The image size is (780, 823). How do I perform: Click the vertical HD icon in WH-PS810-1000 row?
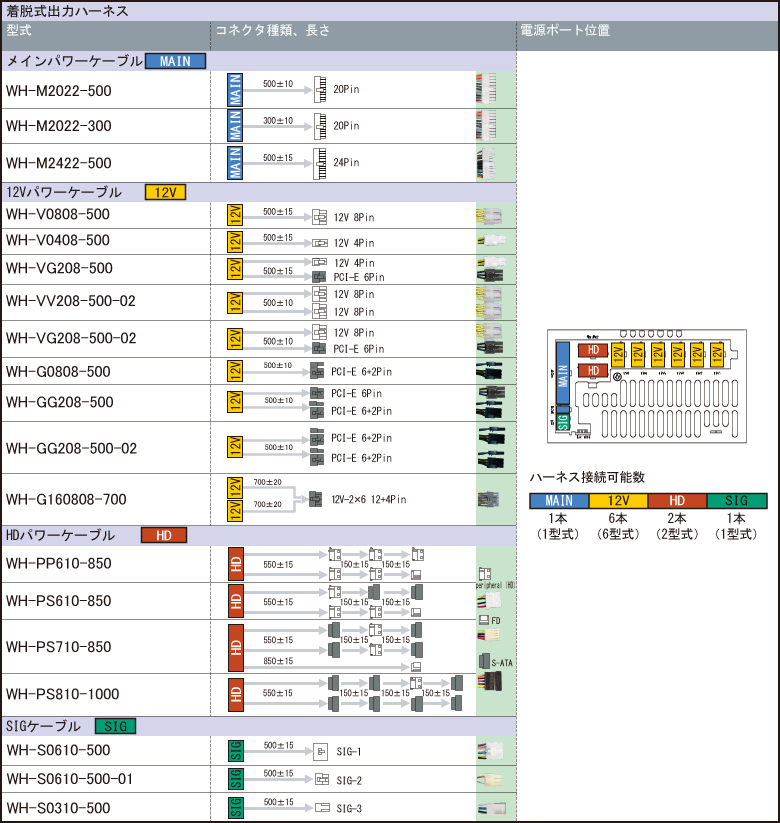[x=236, y=693]
